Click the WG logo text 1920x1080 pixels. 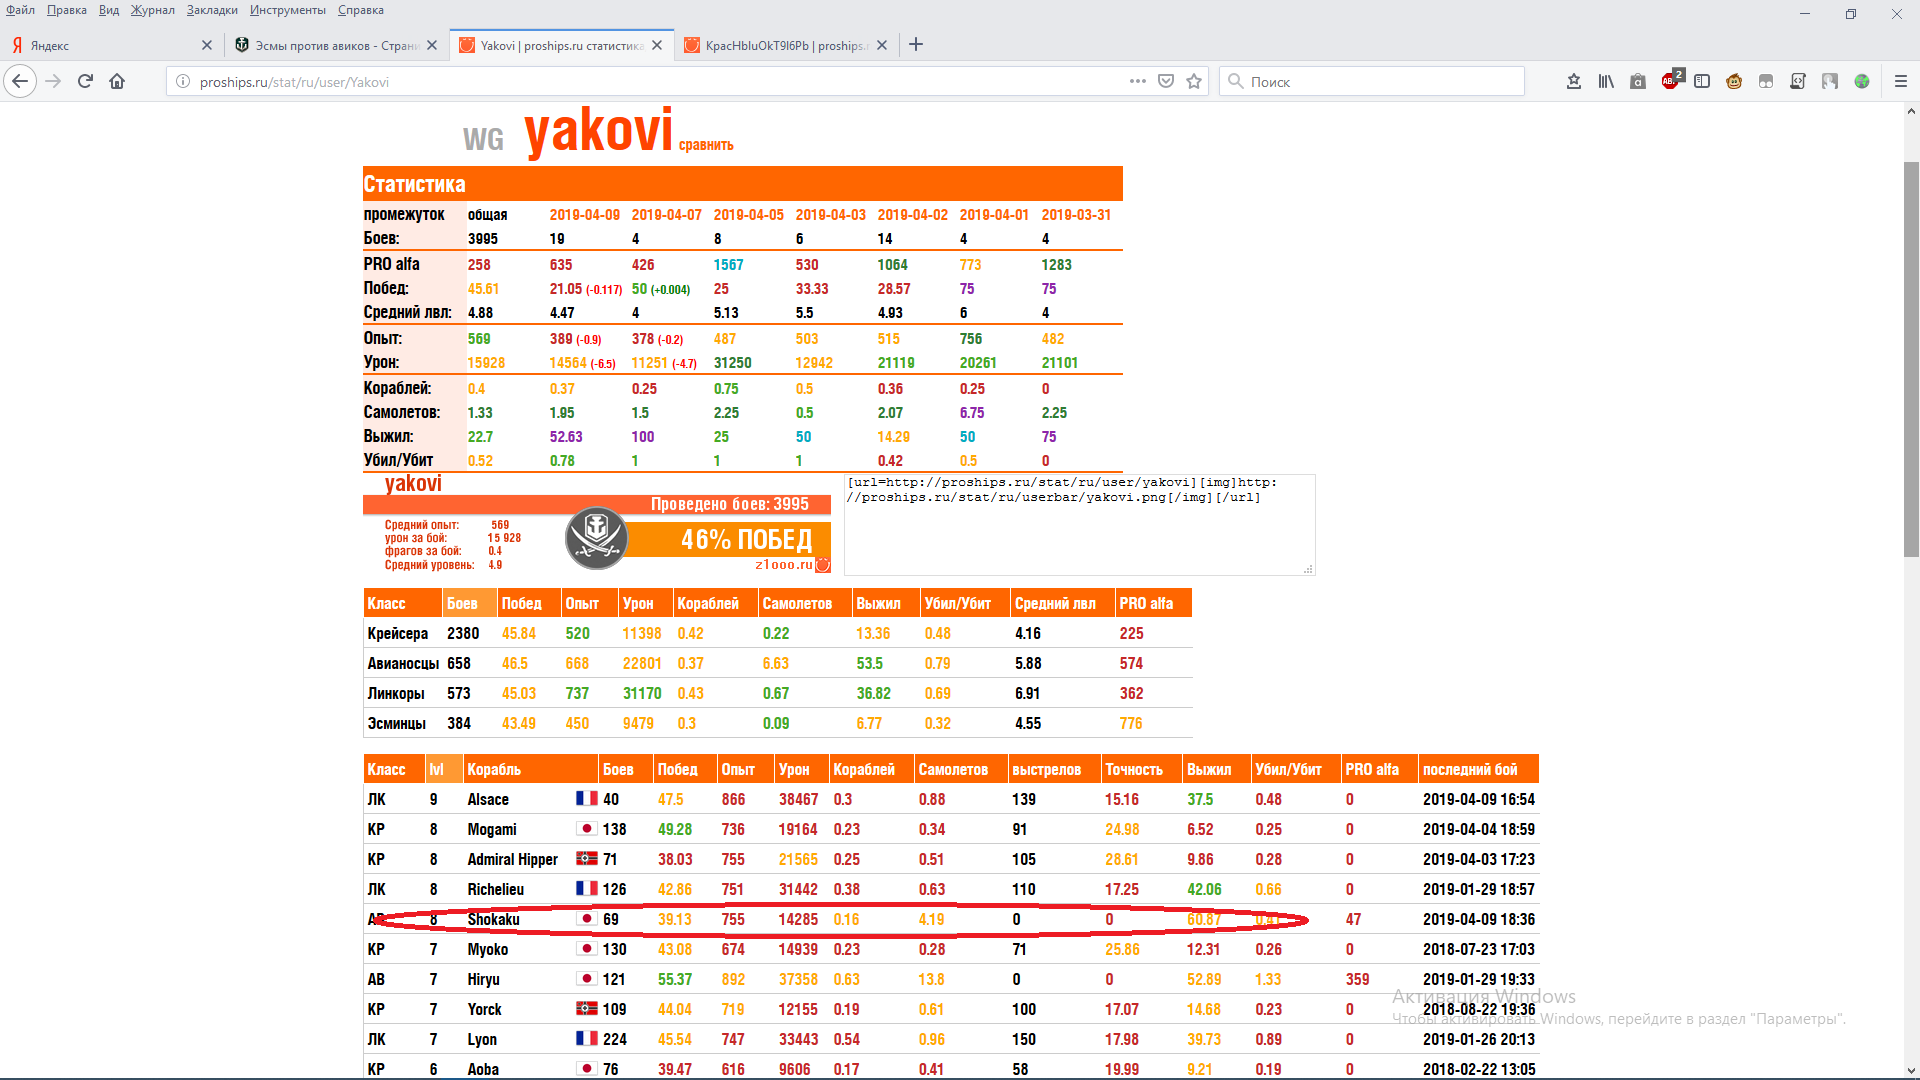483,140
